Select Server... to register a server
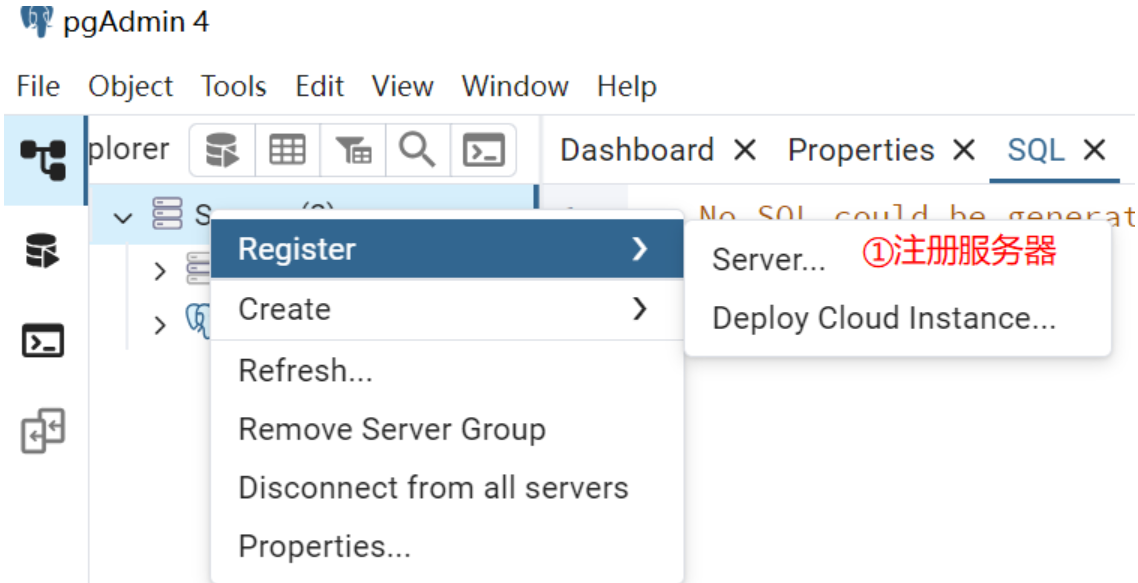Viewport: 1138px width, 583px height. [x=768, y=260]
